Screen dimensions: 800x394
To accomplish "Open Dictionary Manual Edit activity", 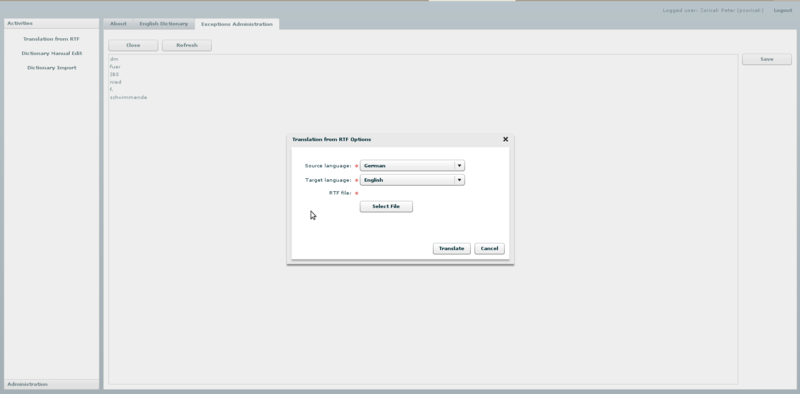I will tap(52, 54).
